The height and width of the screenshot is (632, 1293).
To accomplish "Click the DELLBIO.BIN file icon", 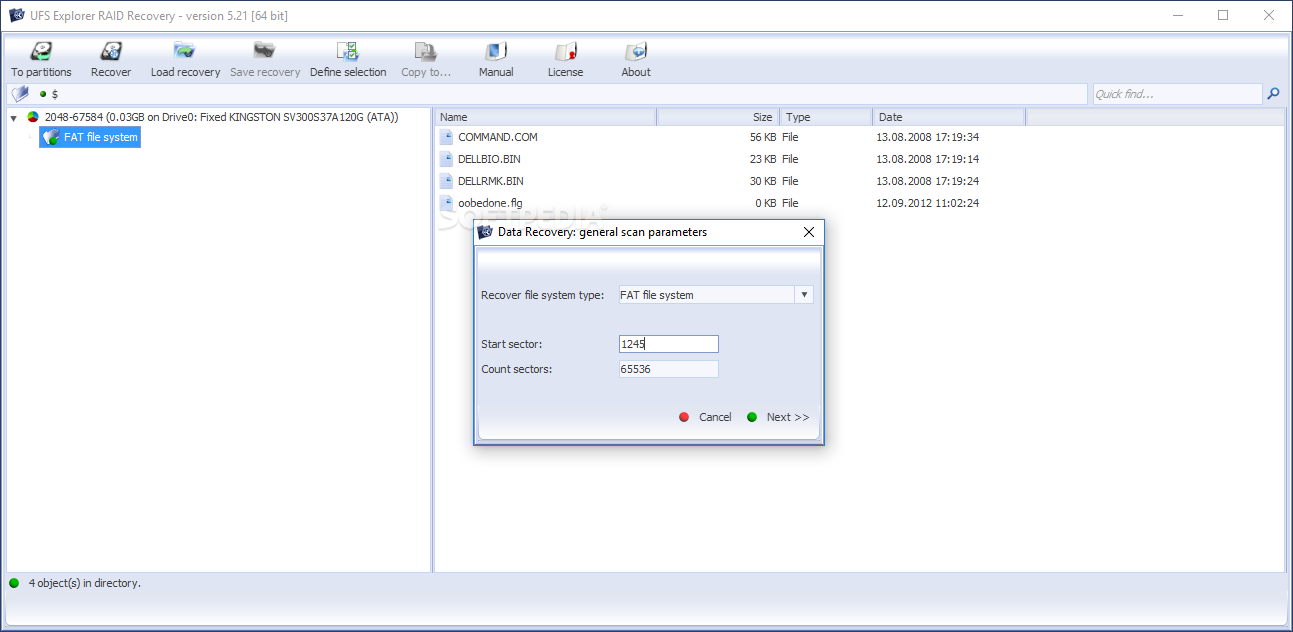I will (446, 159).
